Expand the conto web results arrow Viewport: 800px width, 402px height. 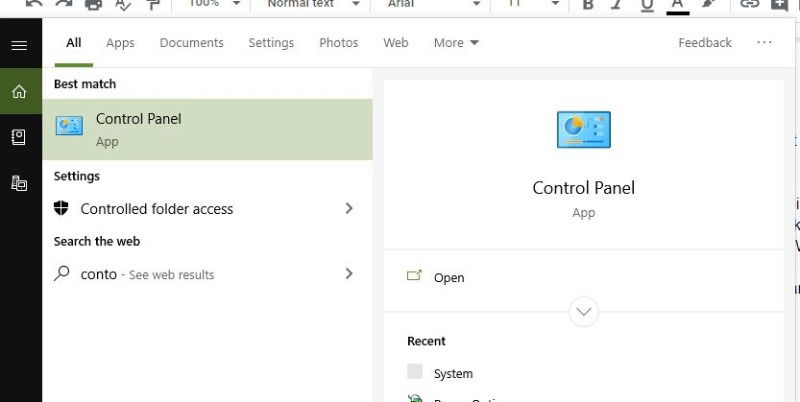tap(349, 273)
